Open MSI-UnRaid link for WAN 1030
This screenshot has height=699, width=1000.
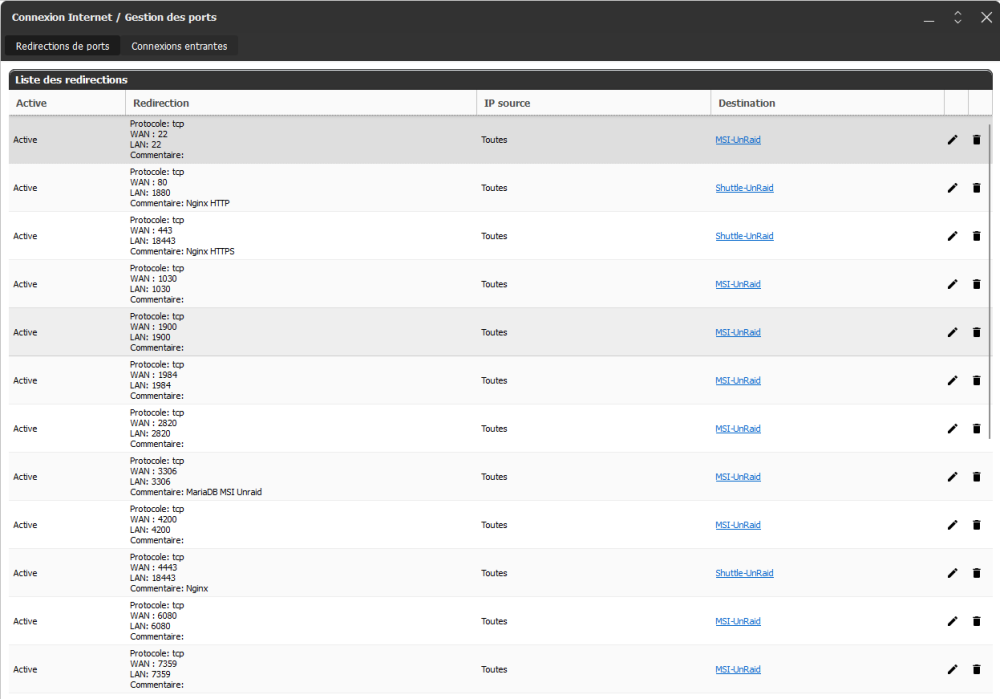point(738,284)
